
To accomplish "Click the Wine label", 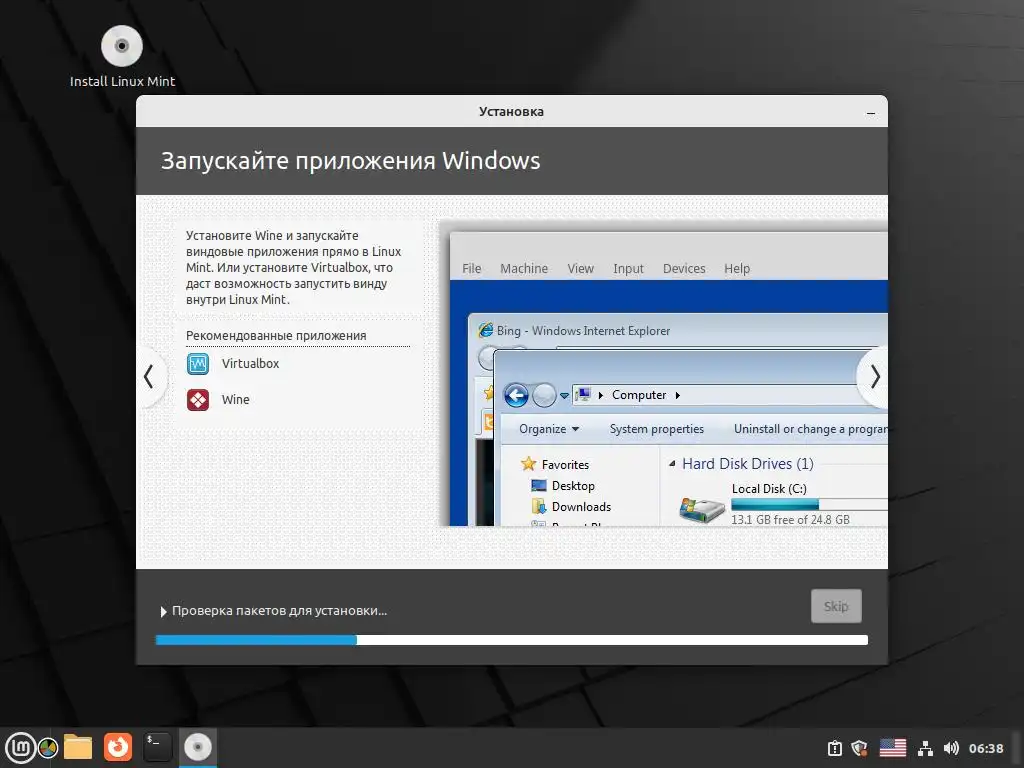I will click(235, 400).
